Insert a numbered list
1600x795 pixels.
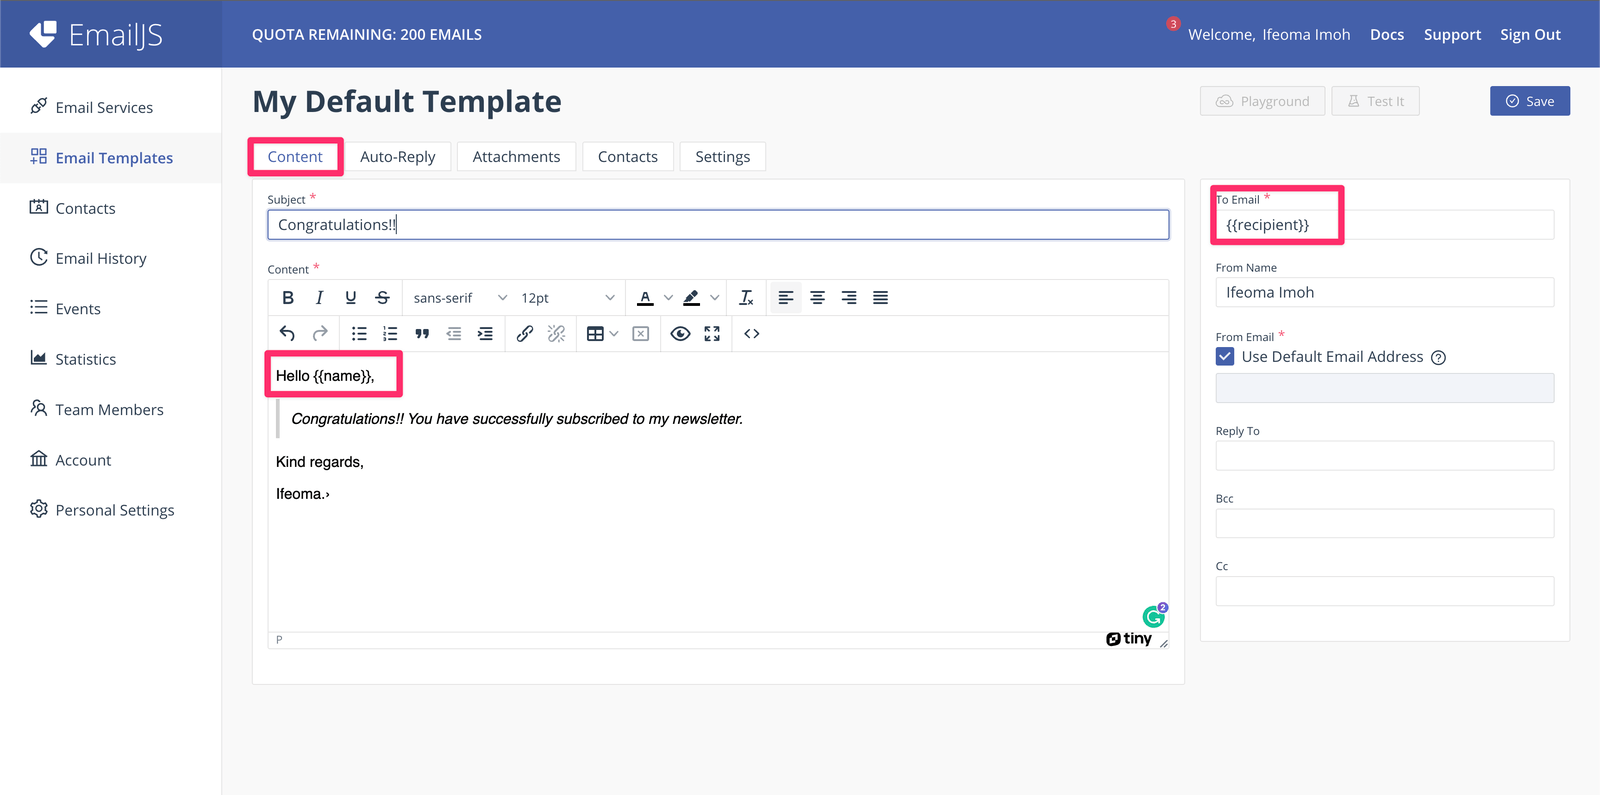coord(390,334)
